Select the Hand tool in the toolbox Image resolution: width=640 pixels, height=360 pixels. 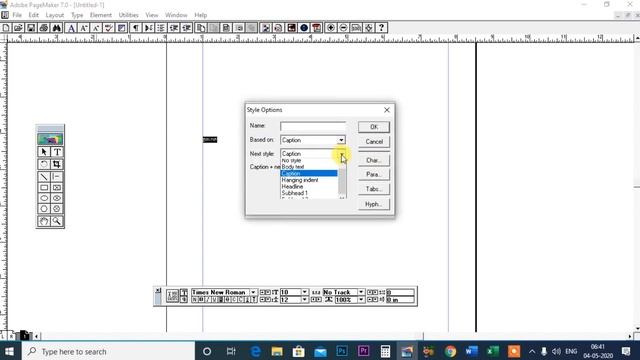[x=44, y=221]
